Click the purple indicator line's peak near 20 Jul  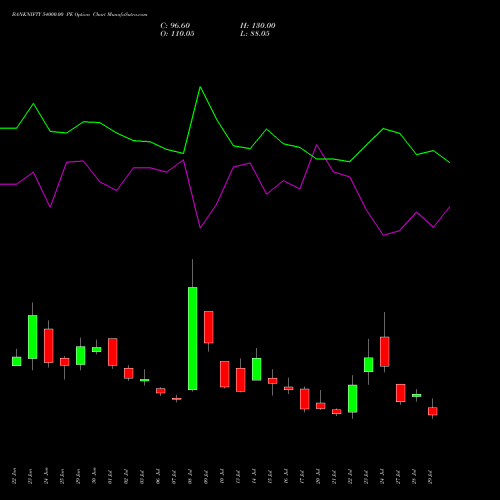[x=316, y=145]
